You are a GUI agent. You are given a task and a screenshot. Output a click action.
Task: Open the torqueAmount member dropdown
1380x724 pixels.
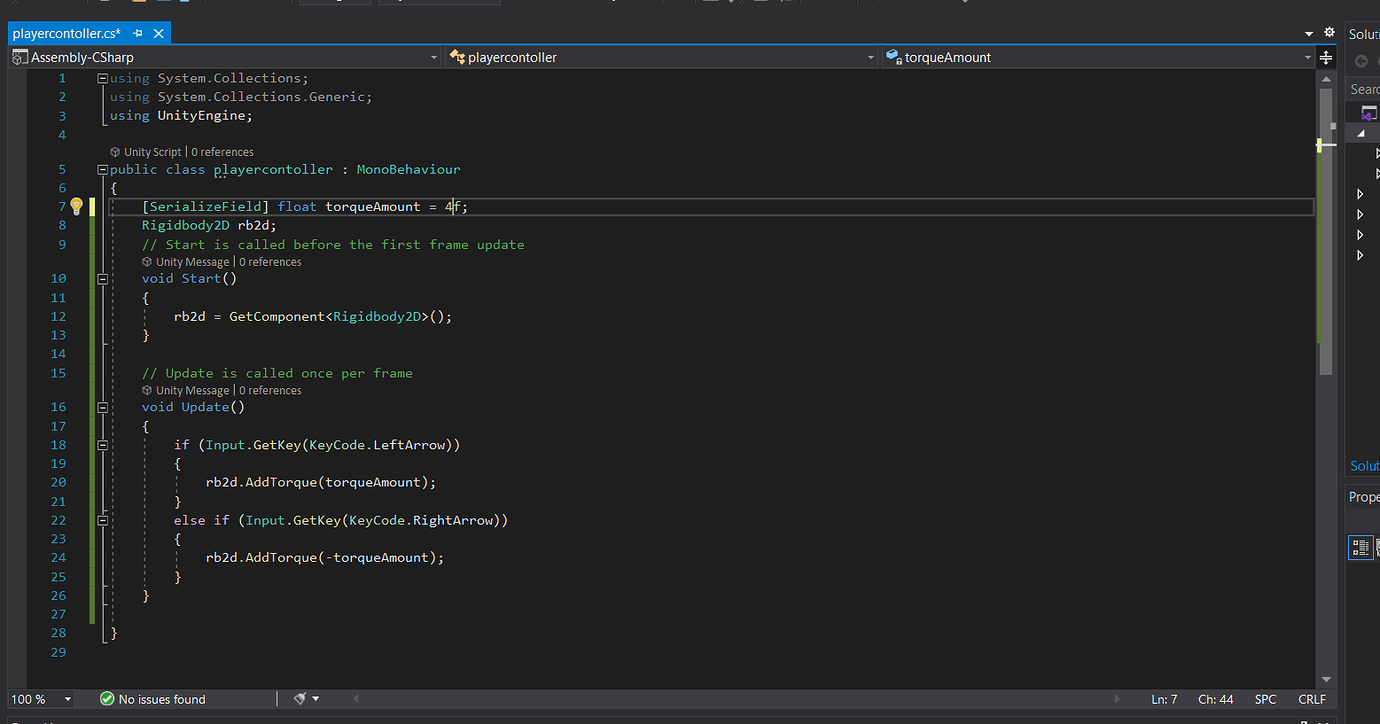click(1307, 58)
